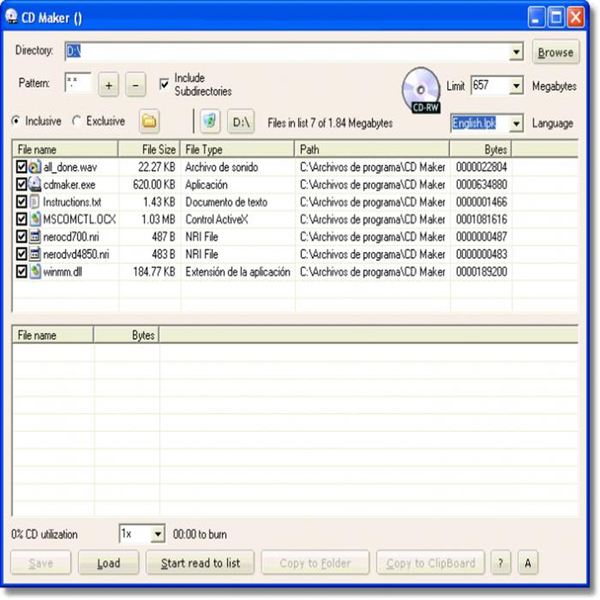The width and height of the screenshot is (600, 600).
Task: Click the plus pattern button
Action: [109, 85]
